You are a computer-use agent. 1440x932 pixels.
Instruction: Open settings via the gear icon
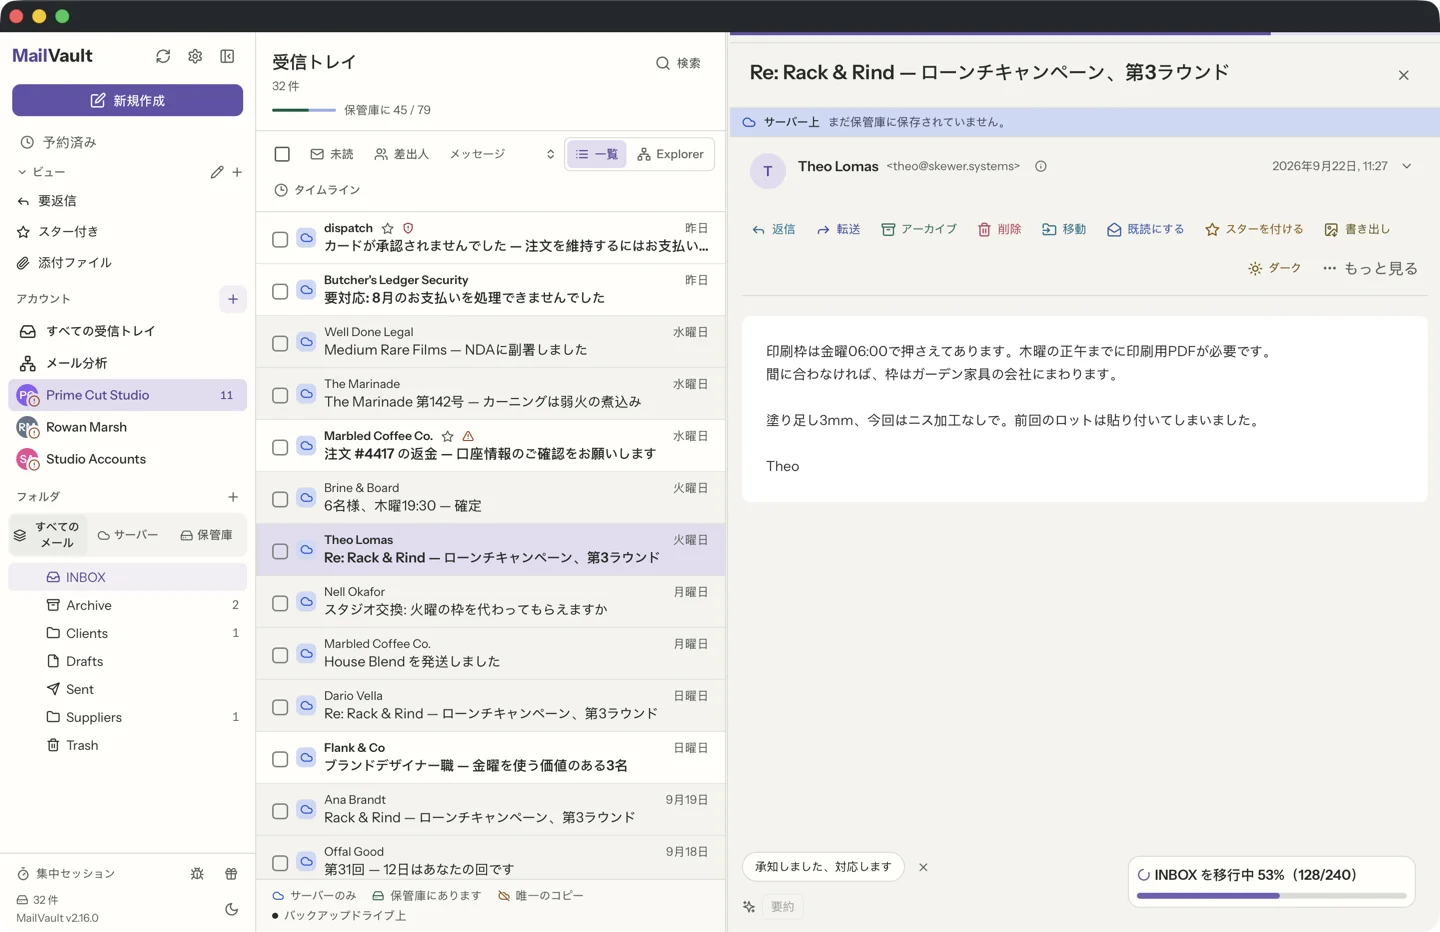click(195, 56)
